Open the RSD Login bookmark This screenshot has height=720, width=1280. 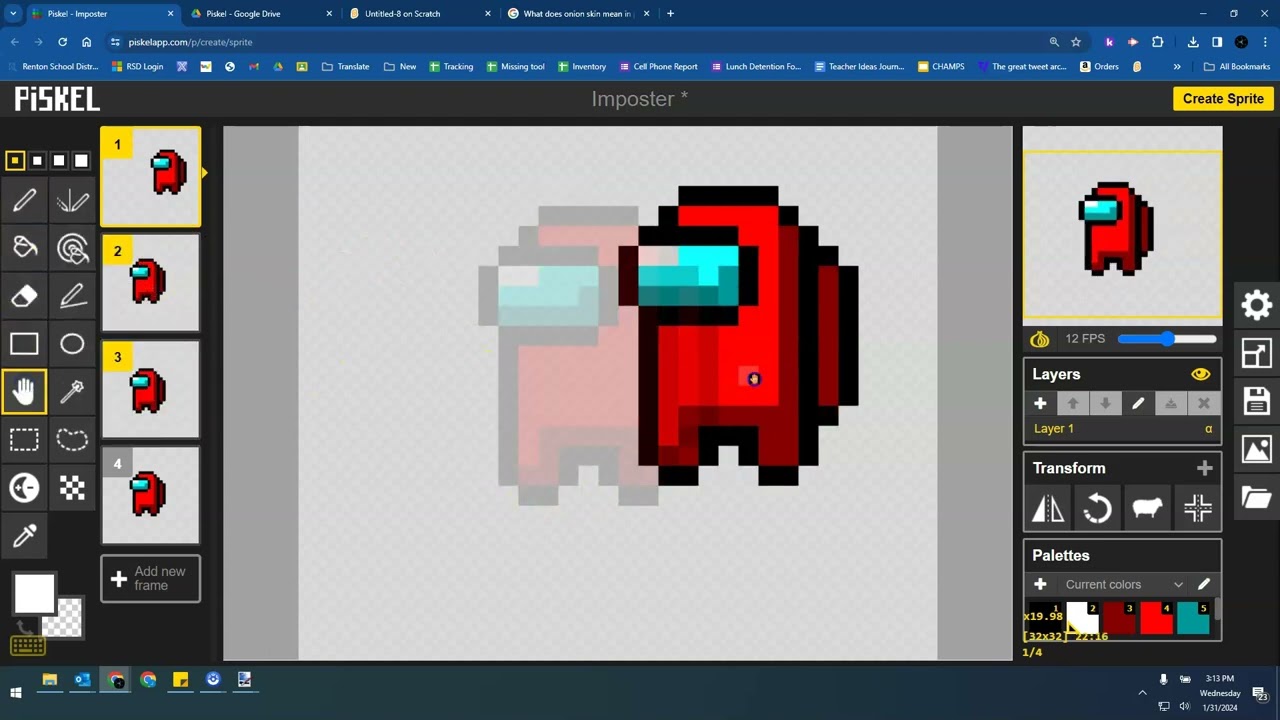coord(136,67)
